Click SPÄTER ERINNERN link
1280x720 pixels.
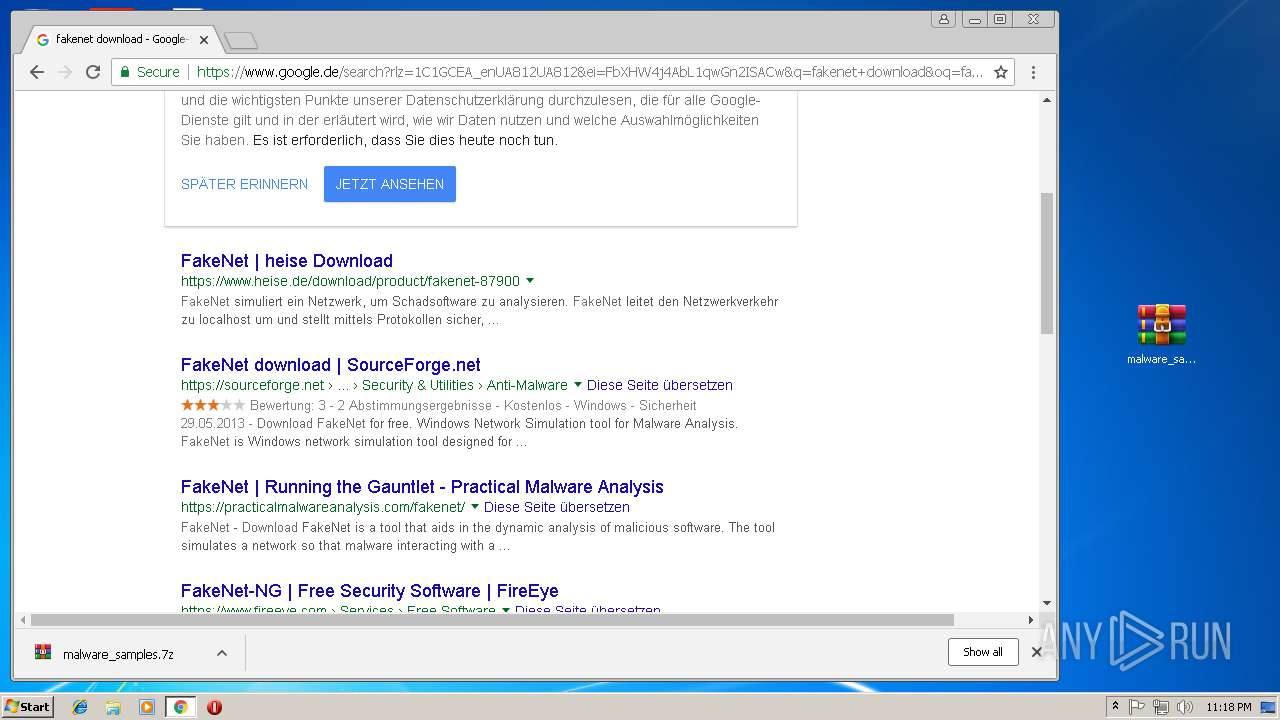(x=244, y=184)
